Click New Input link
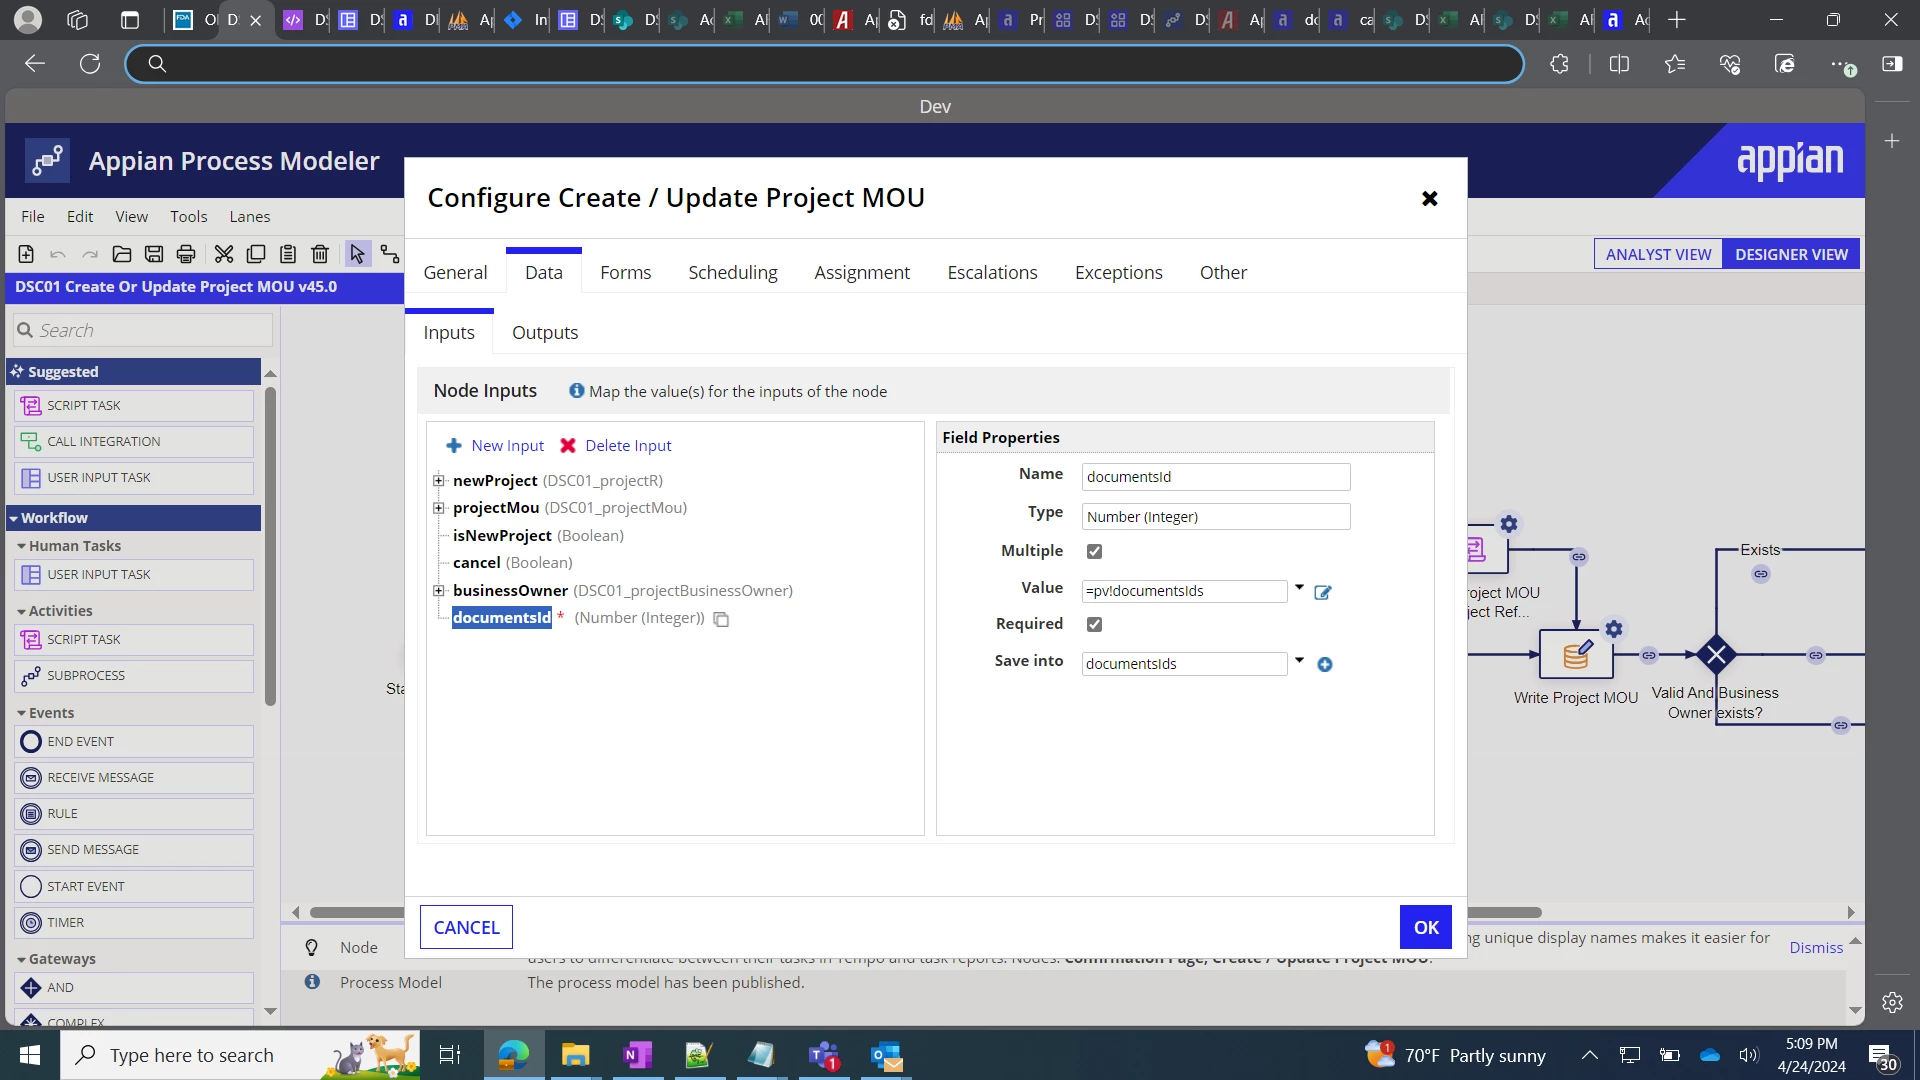The width and height of the screenshot is (1920, 1080). (496, 446)
